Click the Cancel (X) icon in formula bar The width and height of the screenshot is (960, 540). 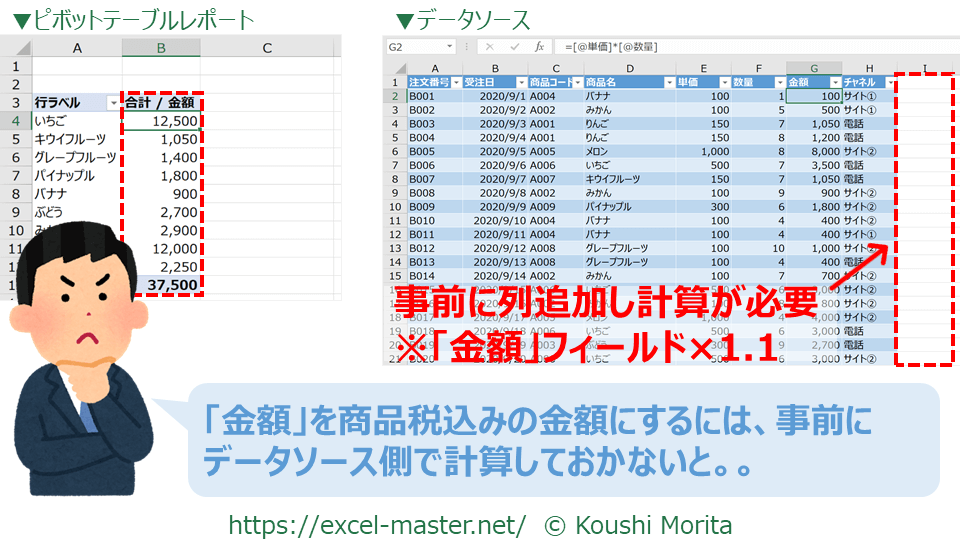(489, 47)
